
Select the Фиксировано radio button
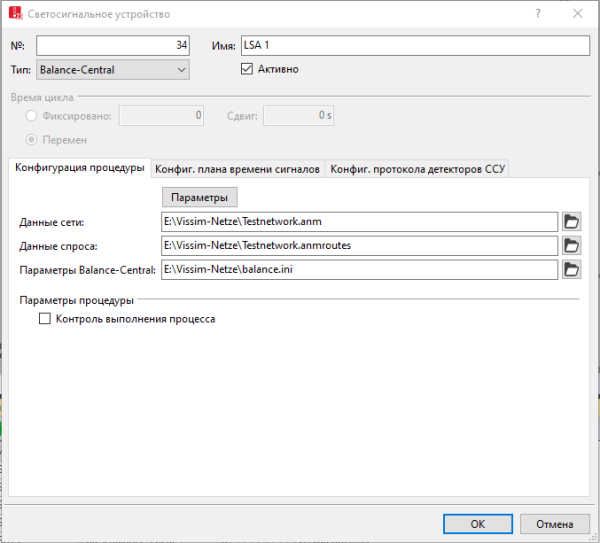(32, 116)
